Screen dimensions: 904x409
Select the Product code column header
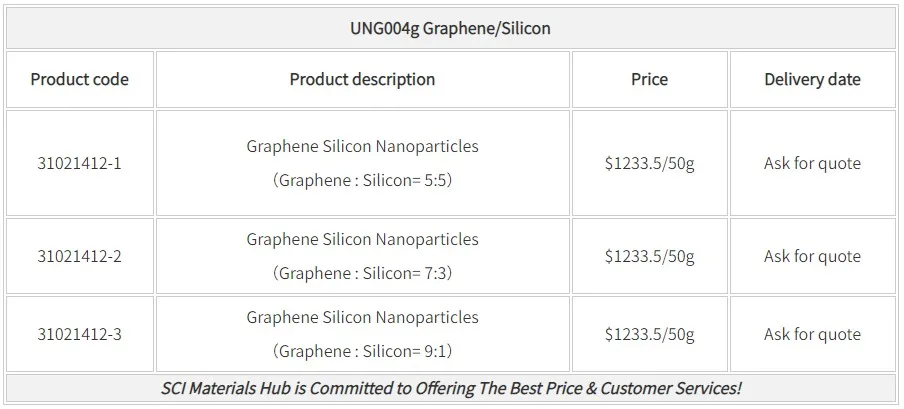tap(80, 79)
